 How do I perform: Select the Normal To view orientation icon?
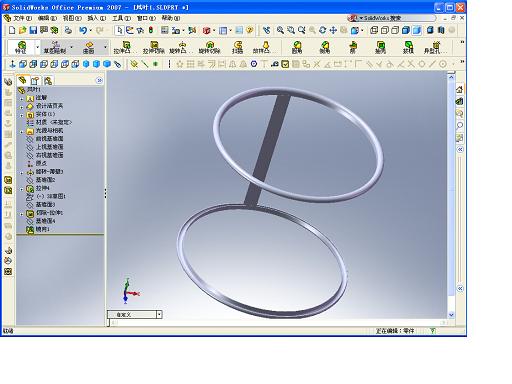coord(12,64)
